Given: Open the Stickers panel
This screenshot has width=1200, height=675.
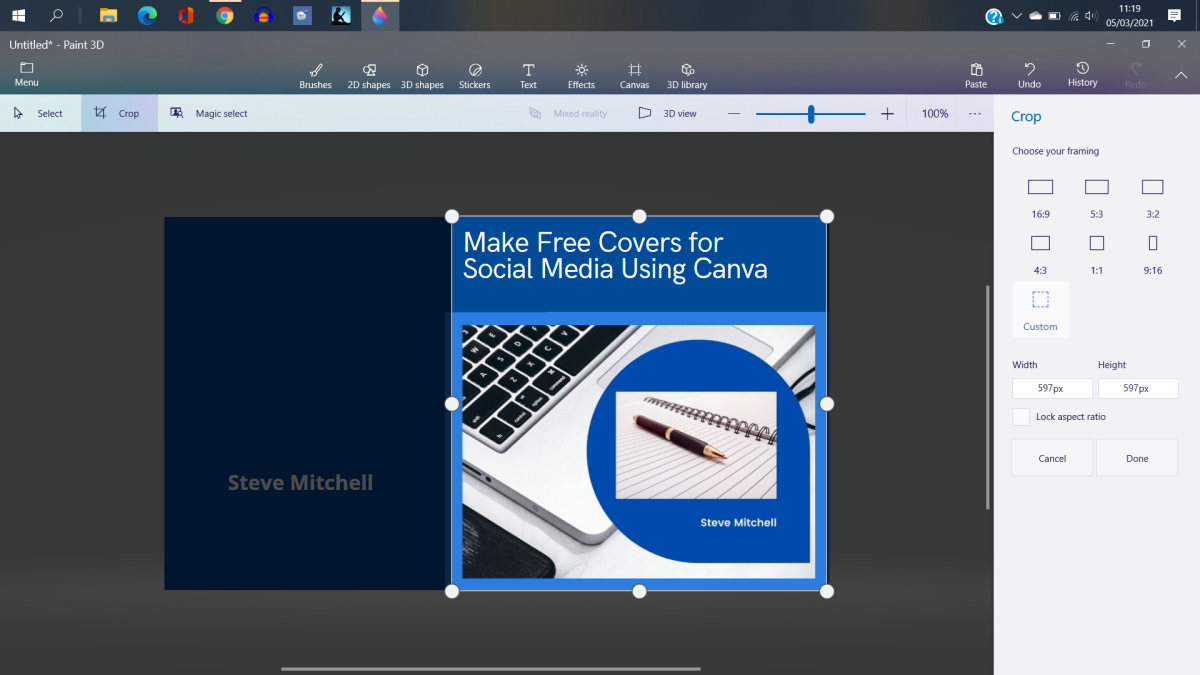Looking at the screenshot, I should click(475, 74).
